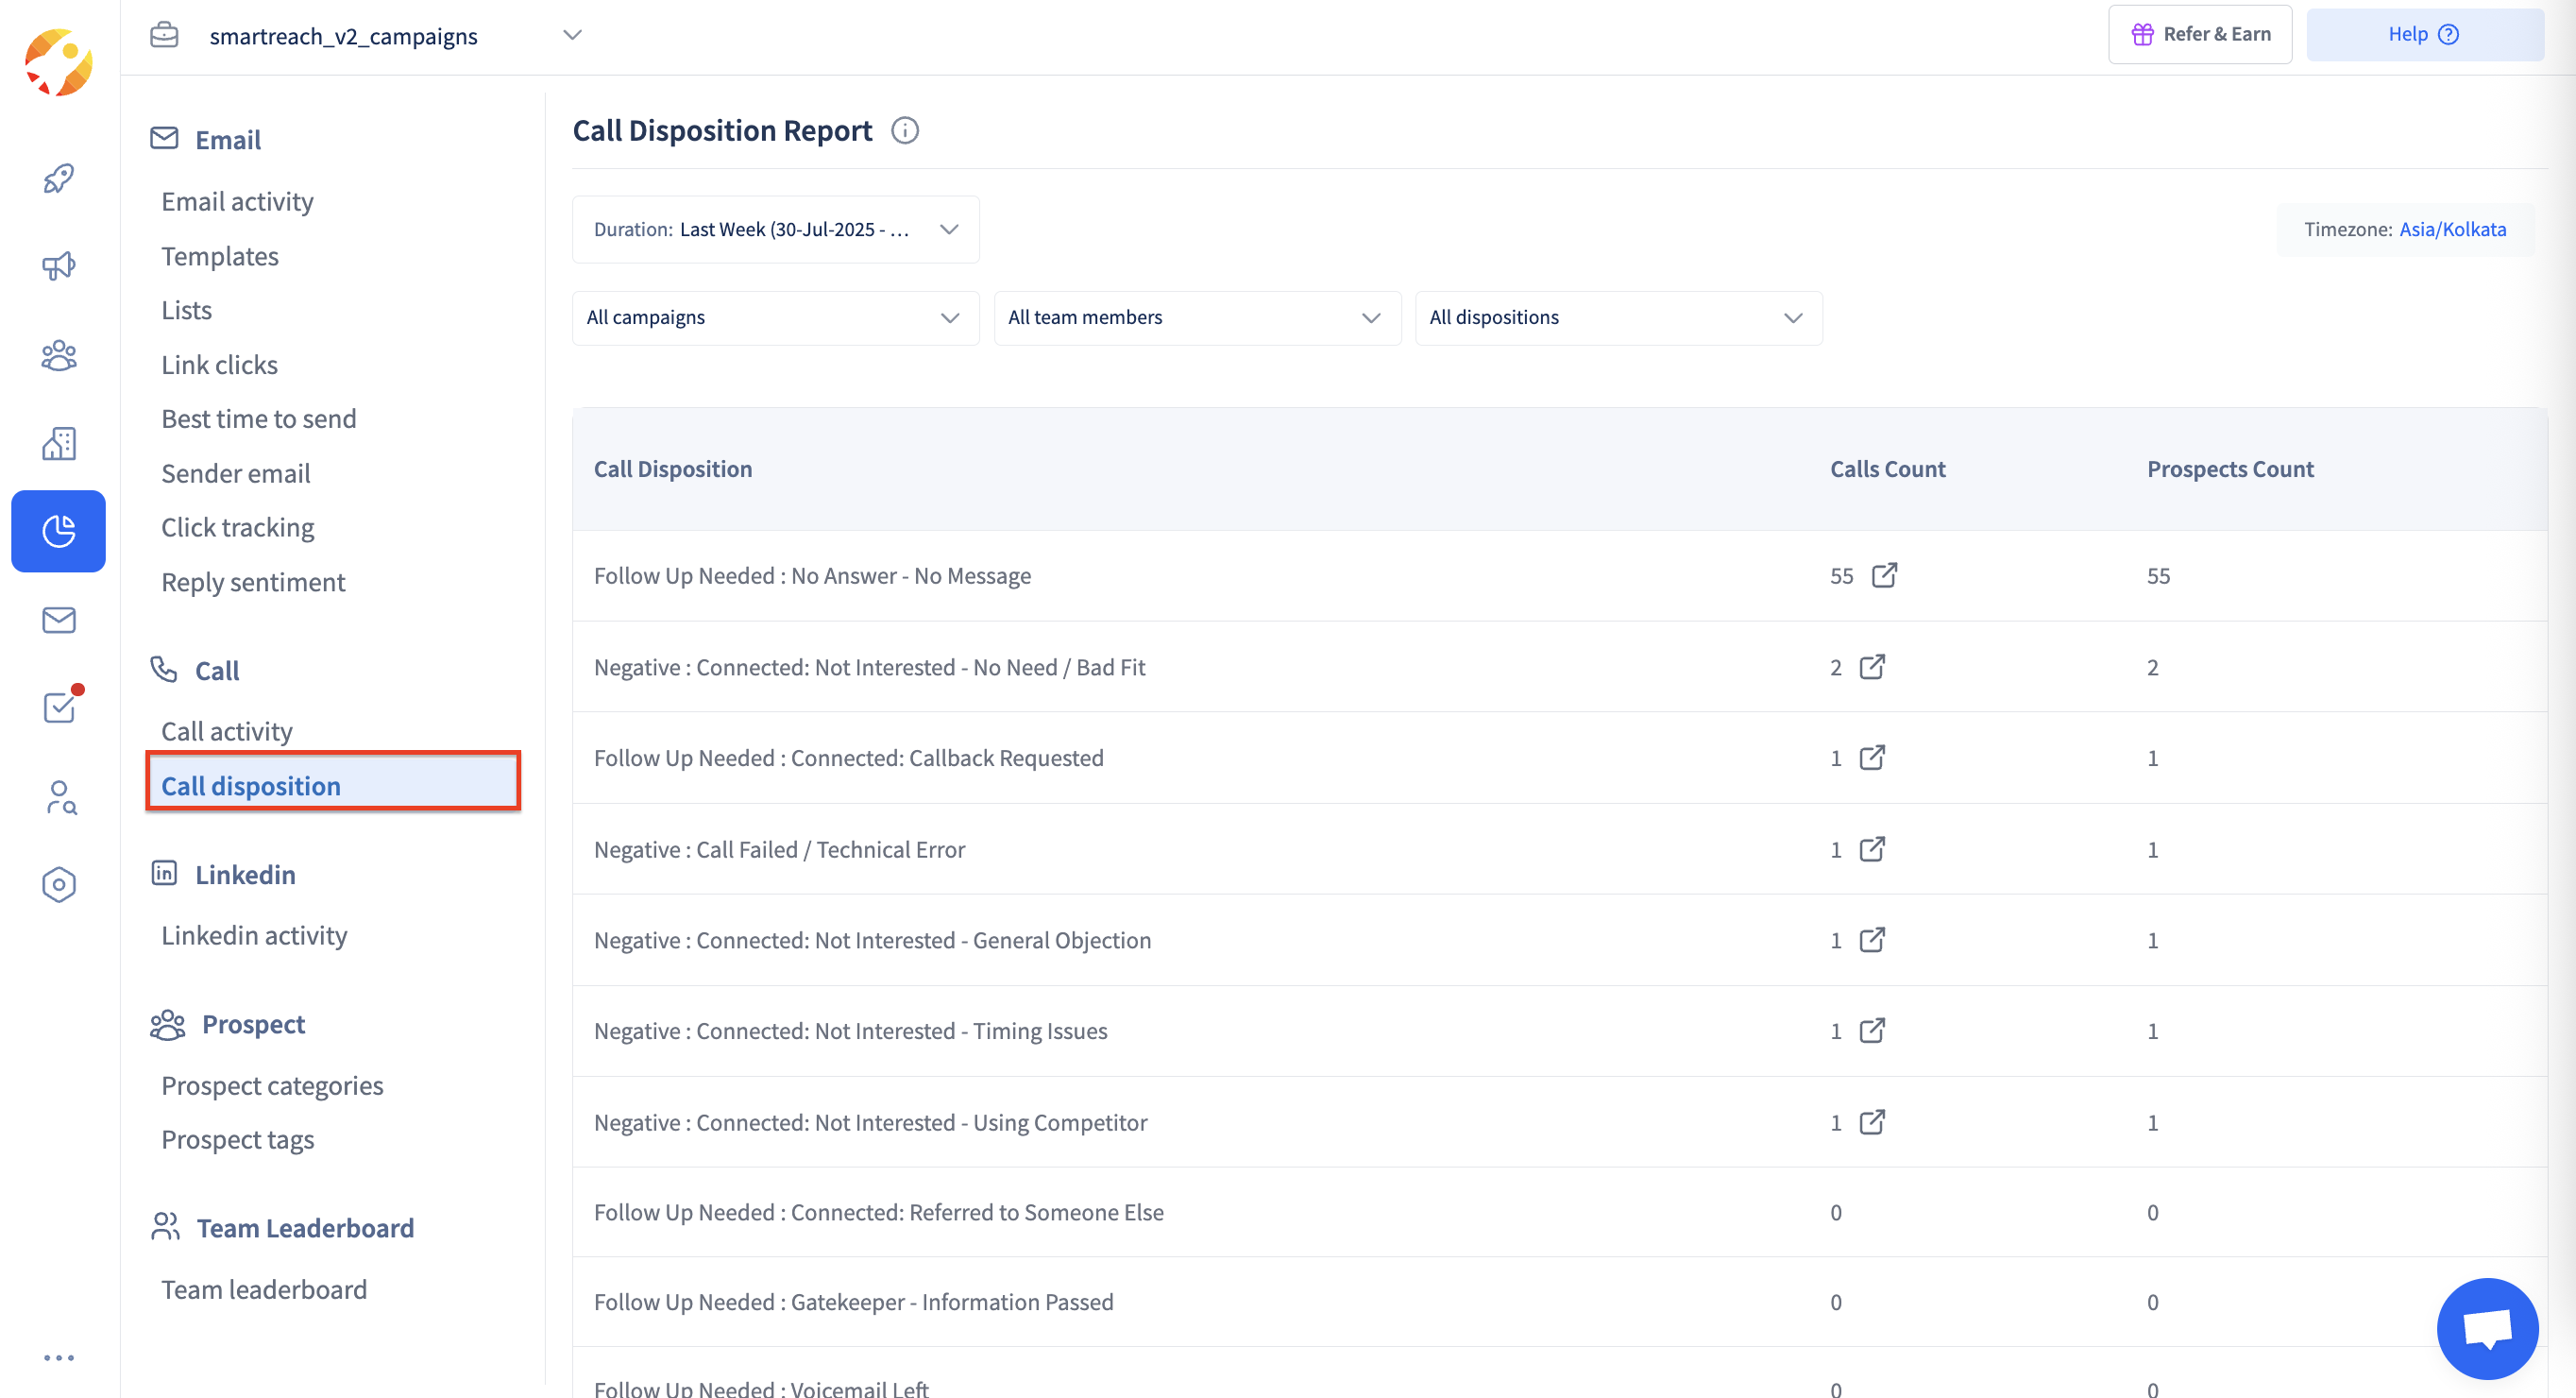Open the person-search icon in sidebar
2576x1398 pixels.
tap(60, 797)
